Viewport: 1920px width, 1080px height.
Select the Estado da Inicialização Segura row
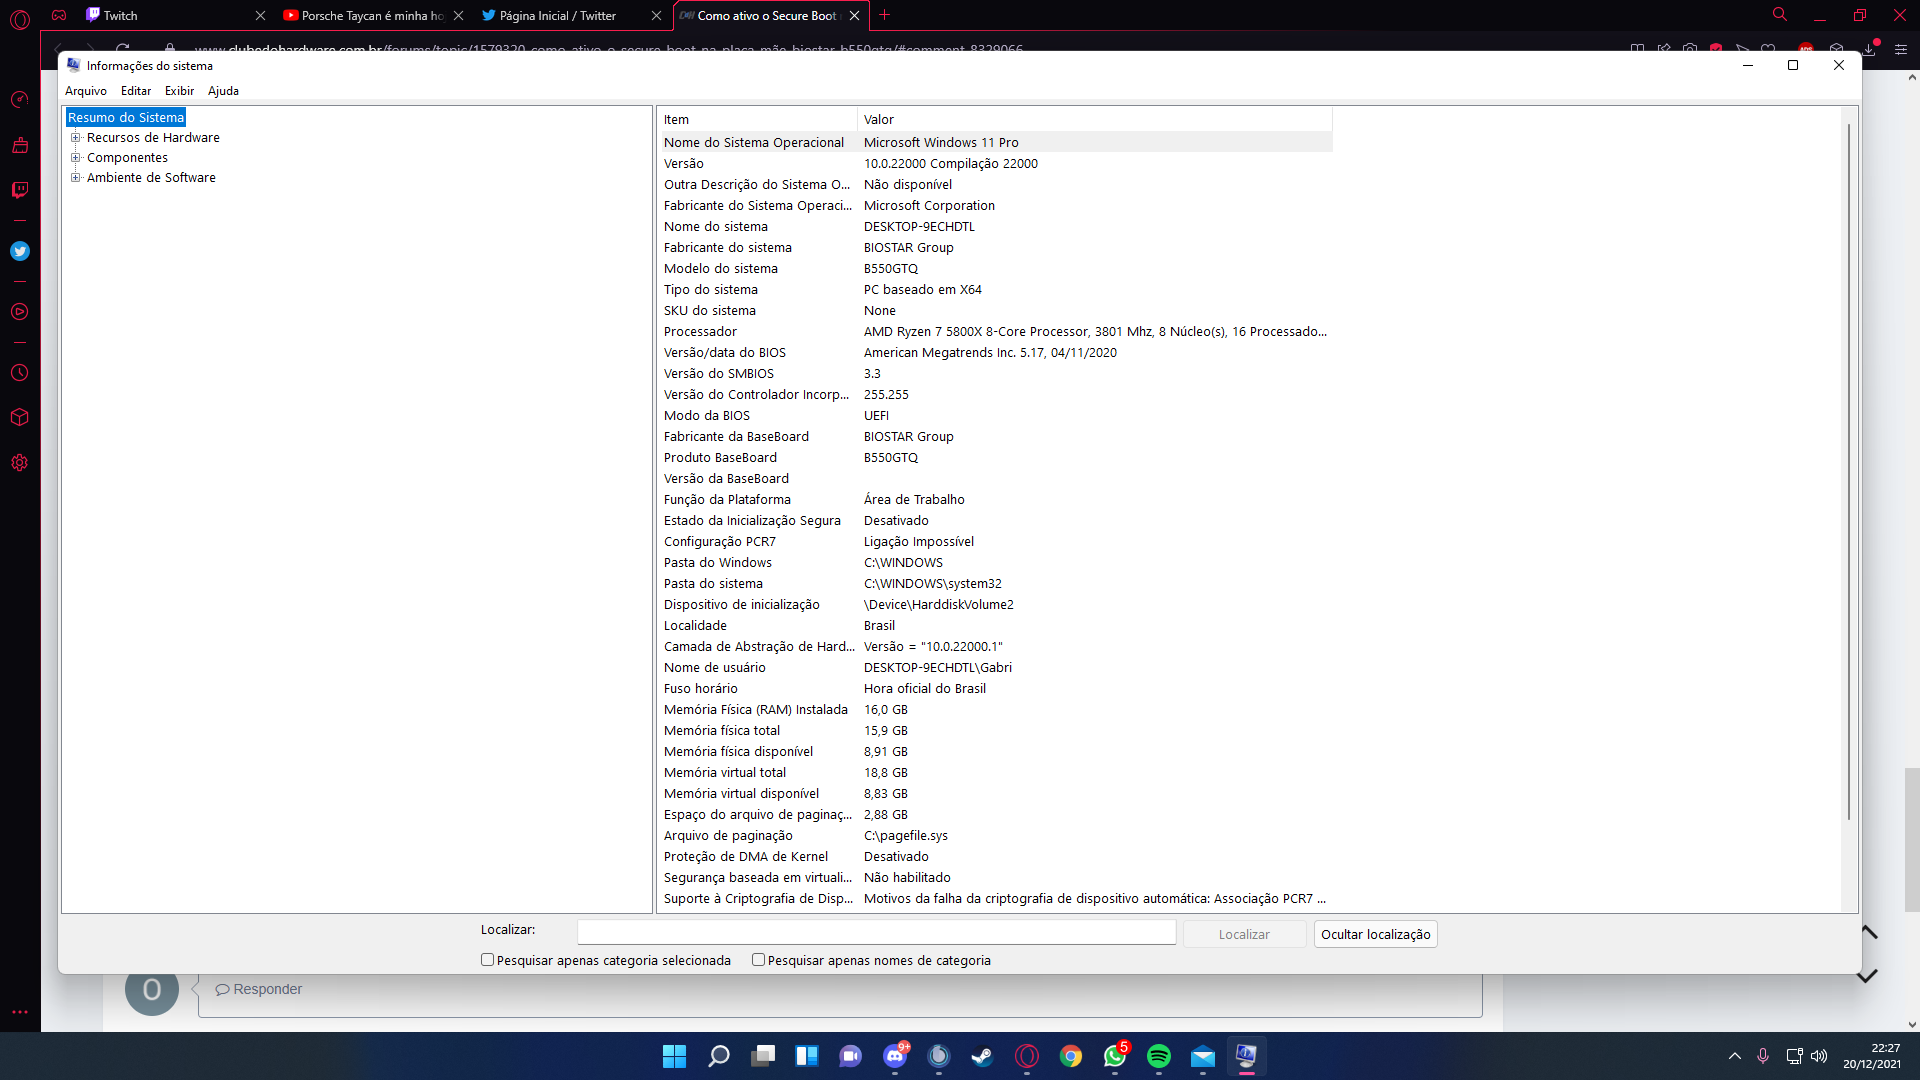995,521
